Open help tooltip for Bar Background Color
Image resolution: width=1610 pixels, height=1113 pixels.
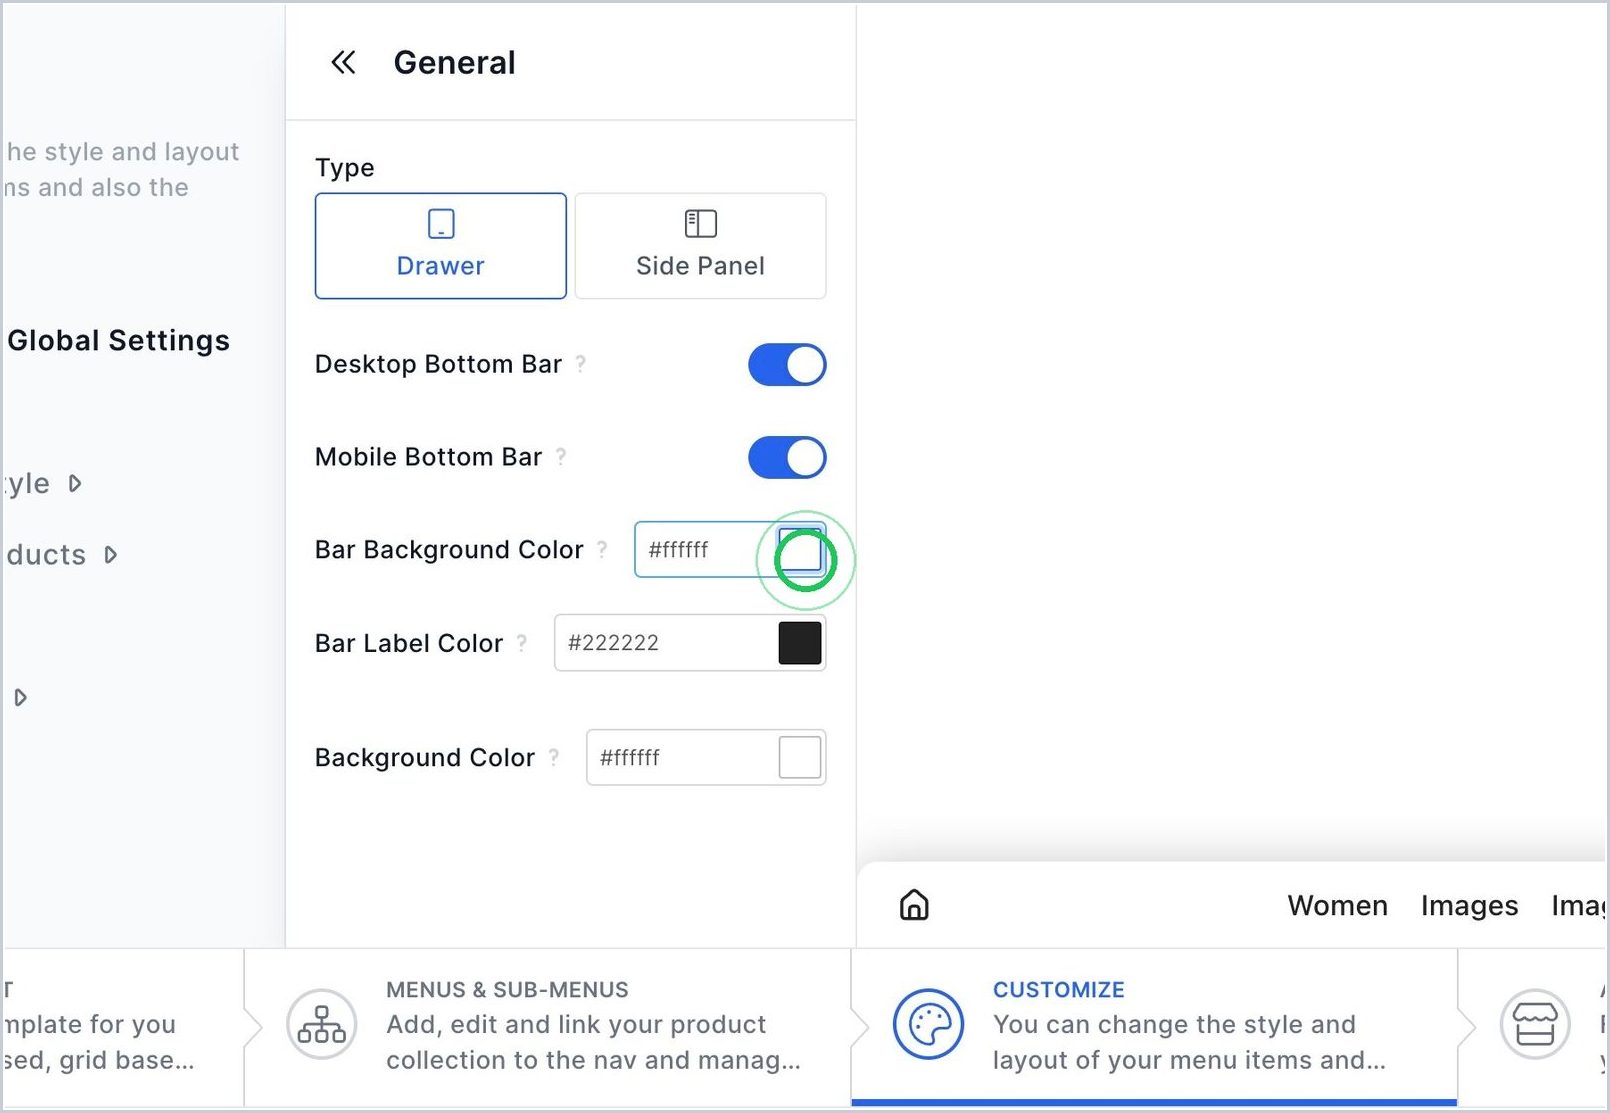(x=602, y=550)
